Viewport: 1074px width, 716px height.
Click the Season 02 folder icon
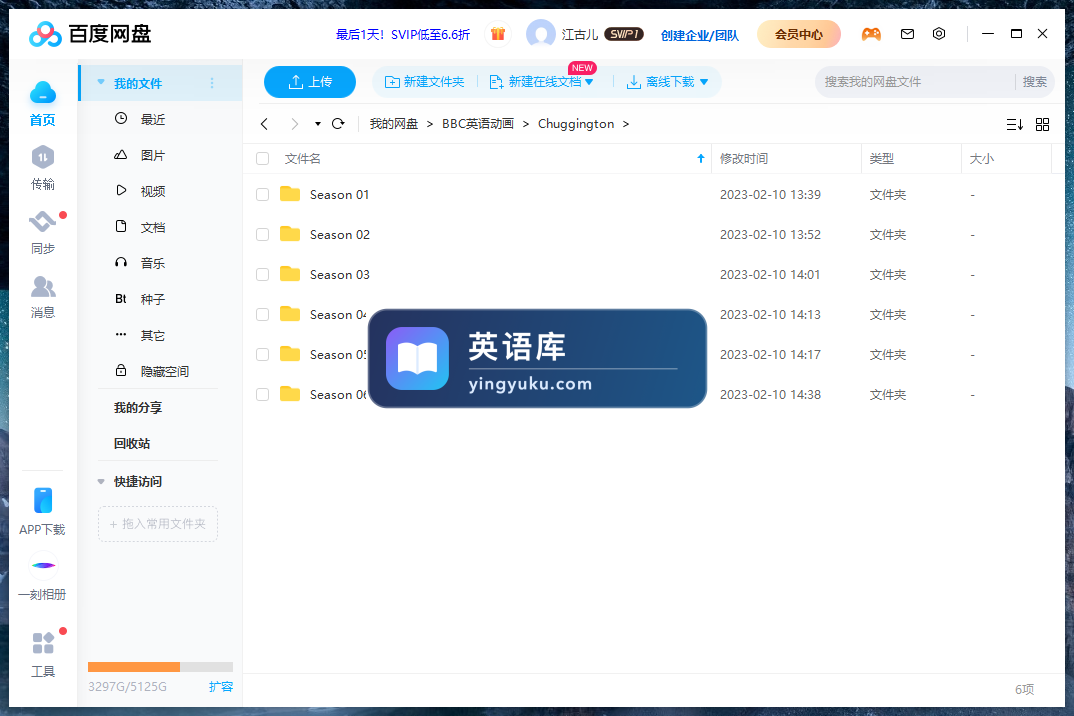[x=290, y=234]
